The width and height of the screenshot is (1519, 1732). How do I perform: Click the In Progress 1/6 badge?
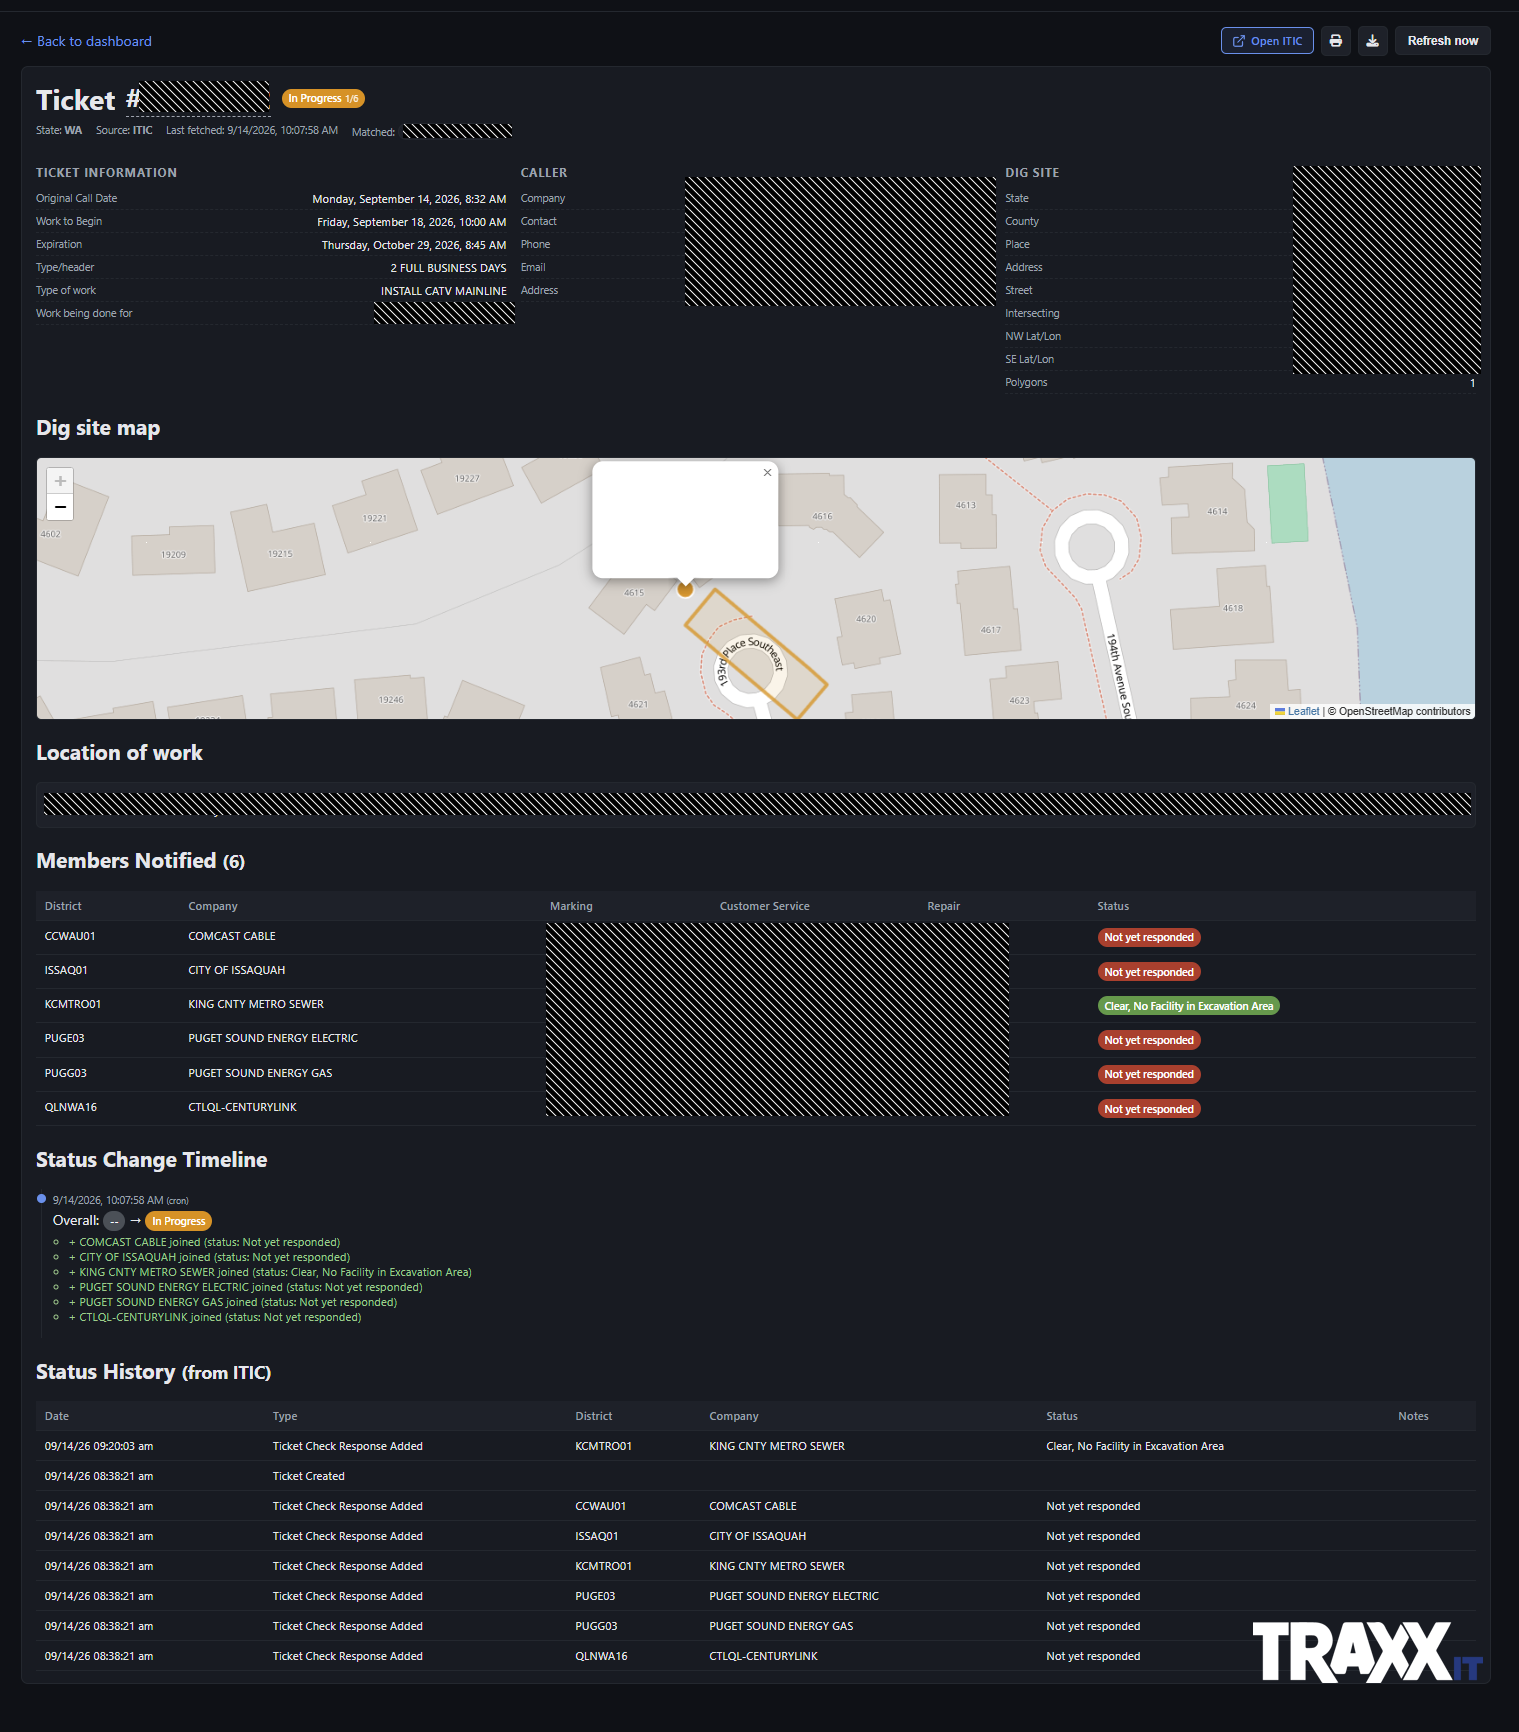click(x=323, y=98)
